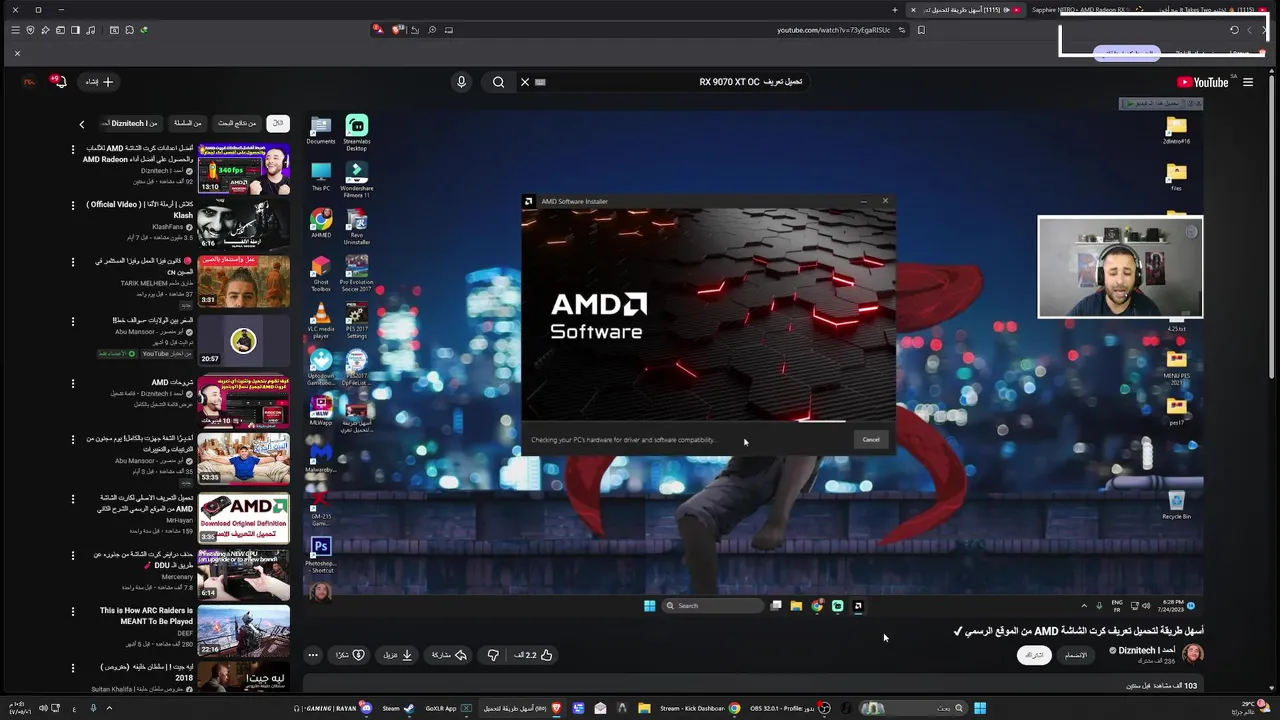This screenshot has width=1280, height=720.
Task: Open options for the DDU video
Action: [72, 555]
